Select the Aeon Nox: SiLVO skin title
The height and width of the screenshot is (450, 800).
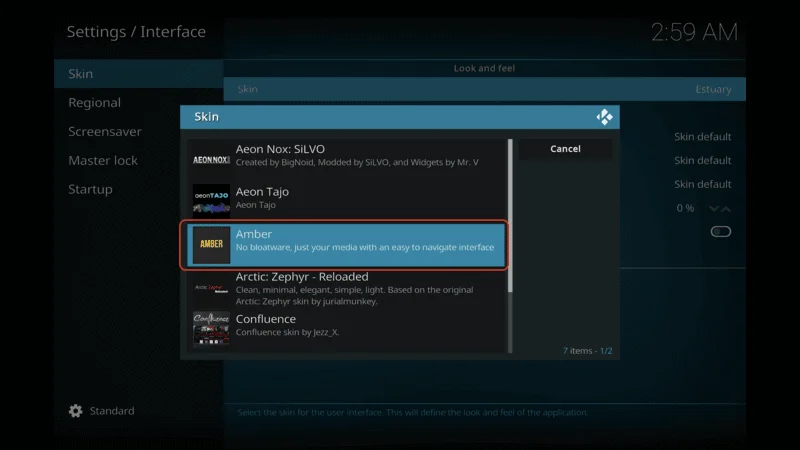pos(280,149)
